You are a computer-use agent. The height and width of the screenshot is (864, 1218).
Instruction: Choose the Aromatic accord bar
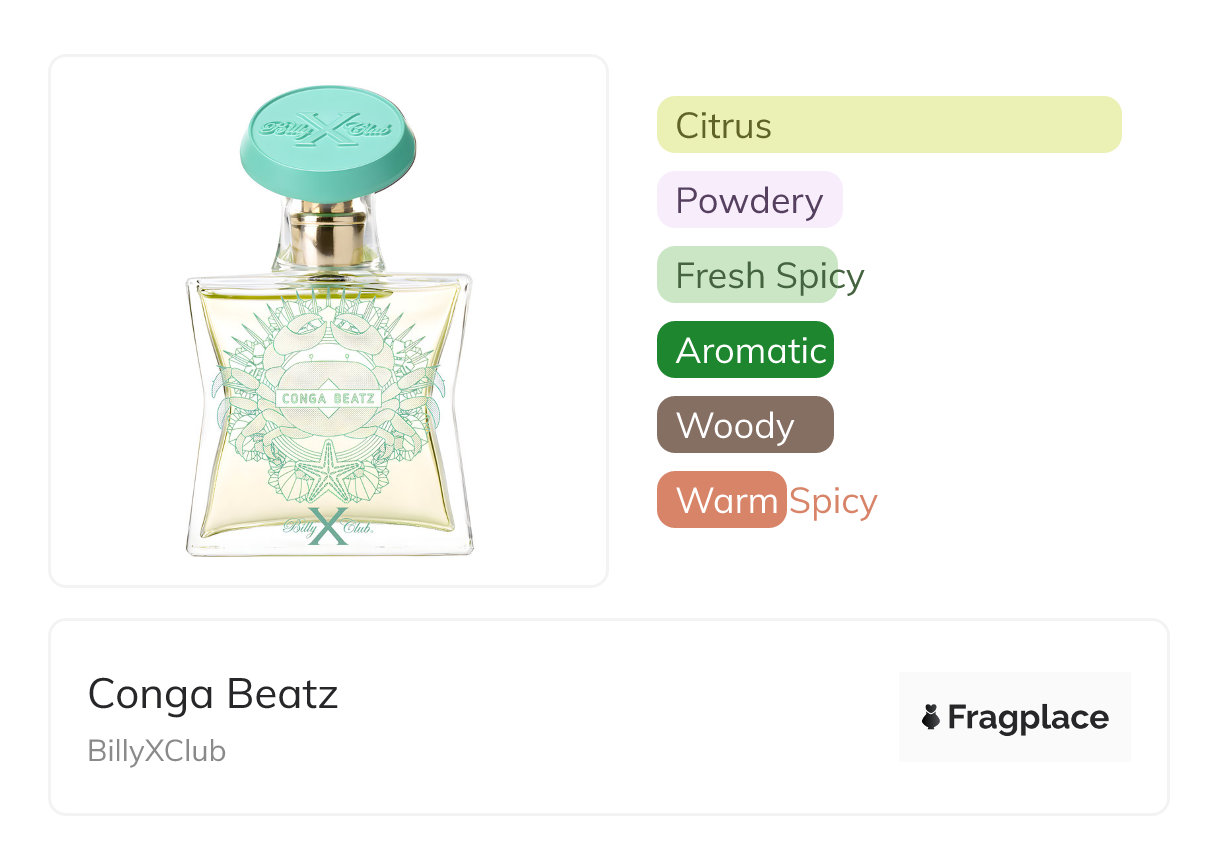point(745,350)
